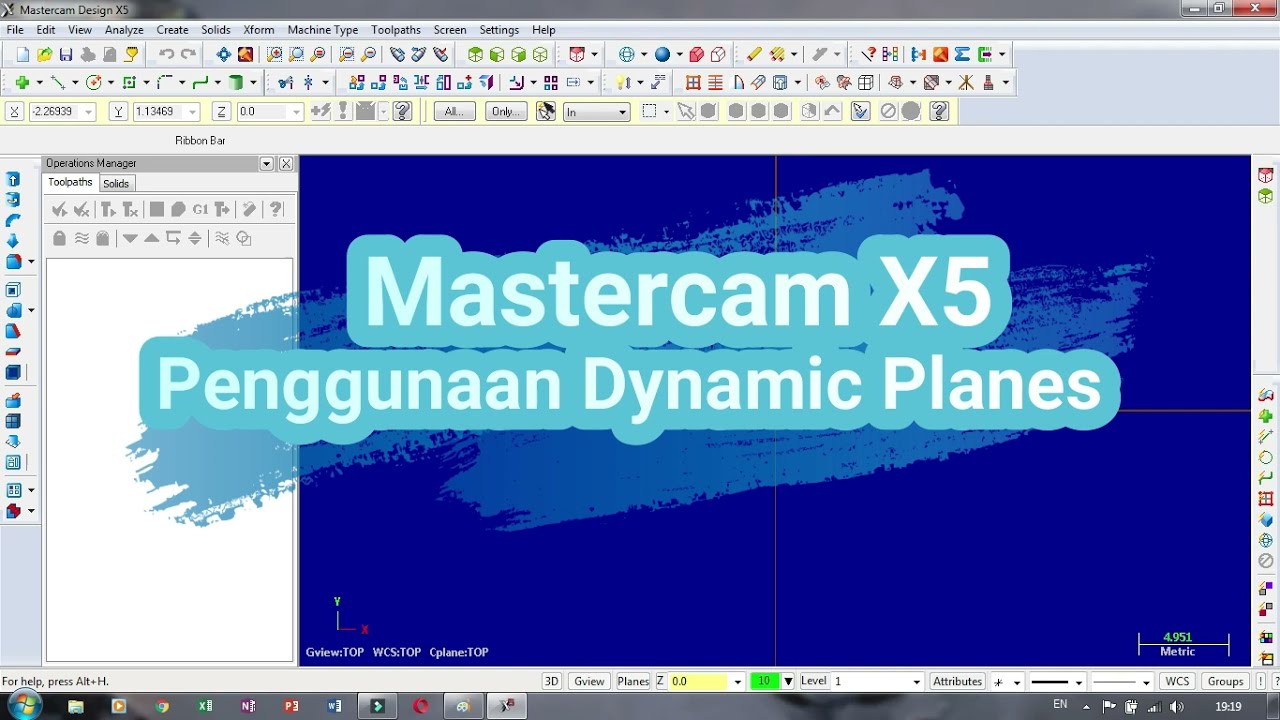Open PowerPoint from Windows taskbar
The image size is (1280, 720).
pyautogui.click(x=291, y=706)
